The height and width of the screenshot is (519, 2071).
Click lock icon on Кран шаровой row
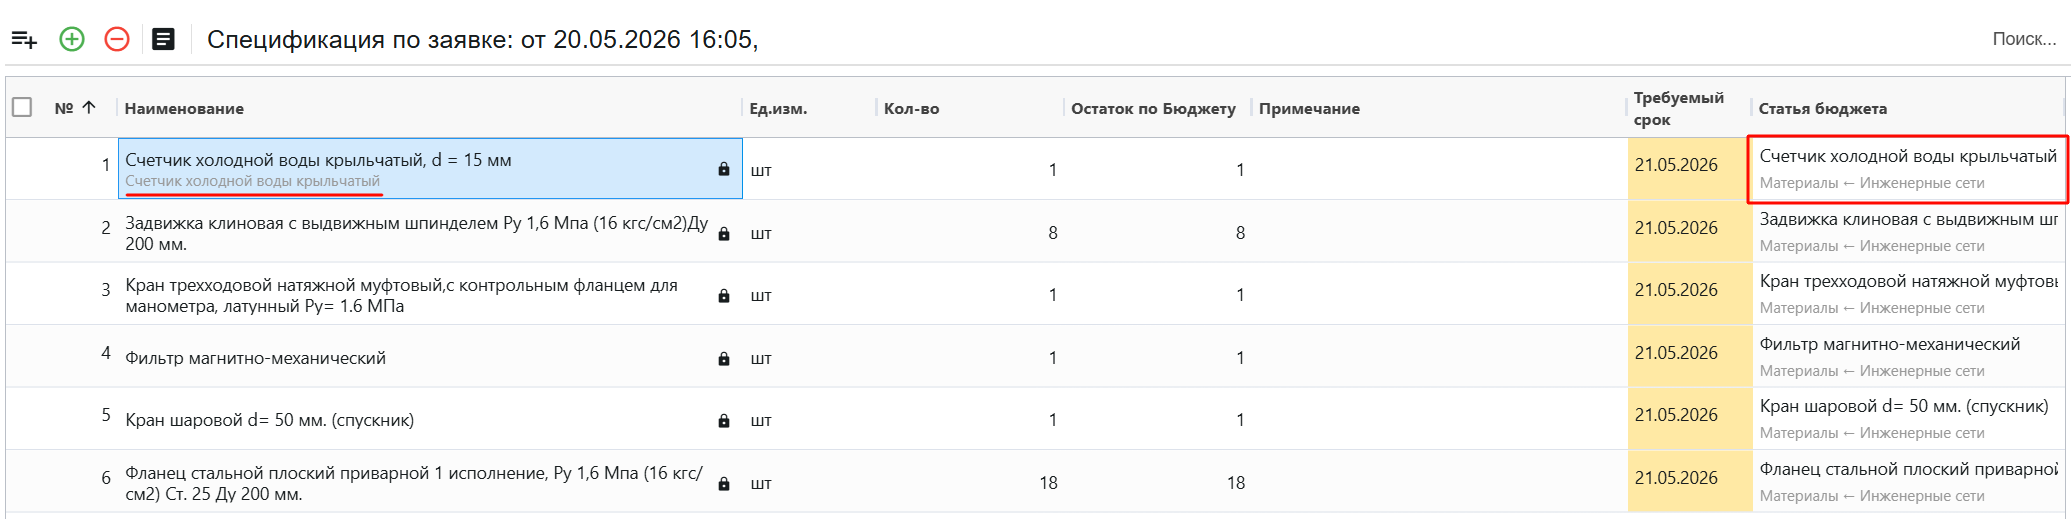[x=724, y=420]
